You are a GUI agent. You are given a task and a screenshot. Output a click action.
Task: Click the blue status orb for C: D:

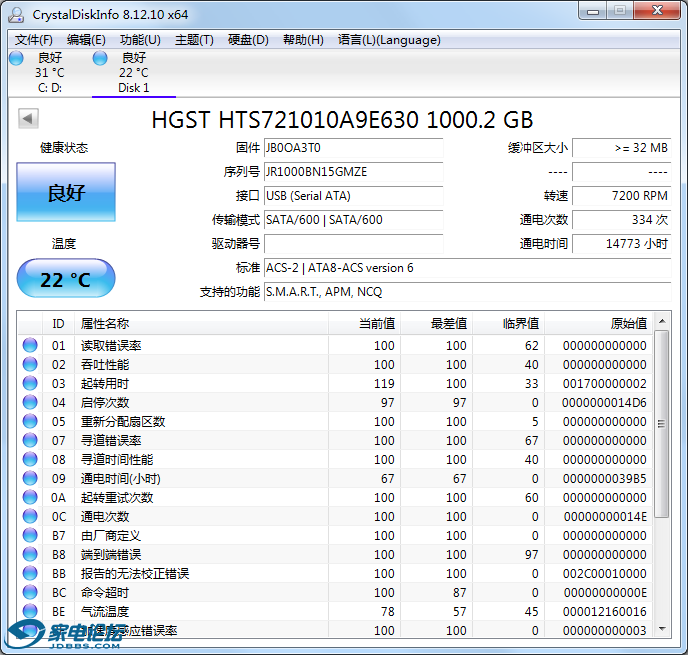[x=16, y=58]
